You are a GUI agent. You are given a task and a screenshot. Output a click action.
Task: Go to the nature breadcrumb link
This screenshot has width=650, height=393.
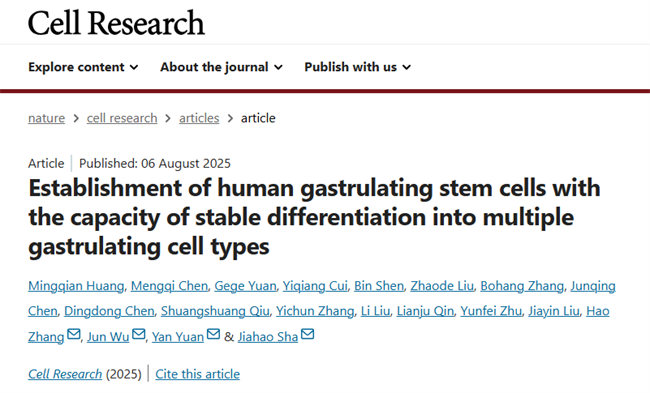[46, 118]
